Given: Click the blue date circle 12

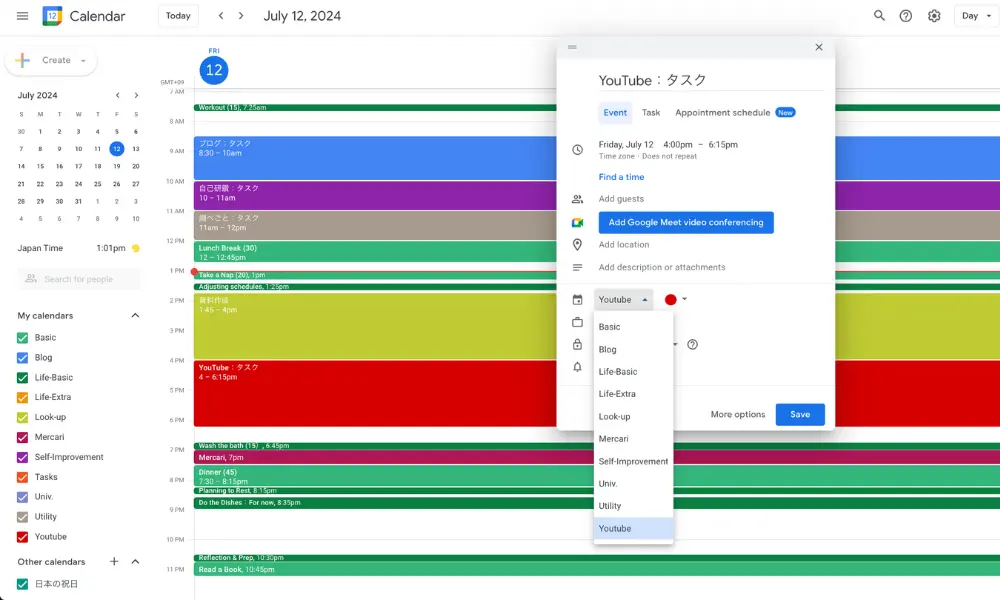Looking at the screenshot, I should [214, 70].
